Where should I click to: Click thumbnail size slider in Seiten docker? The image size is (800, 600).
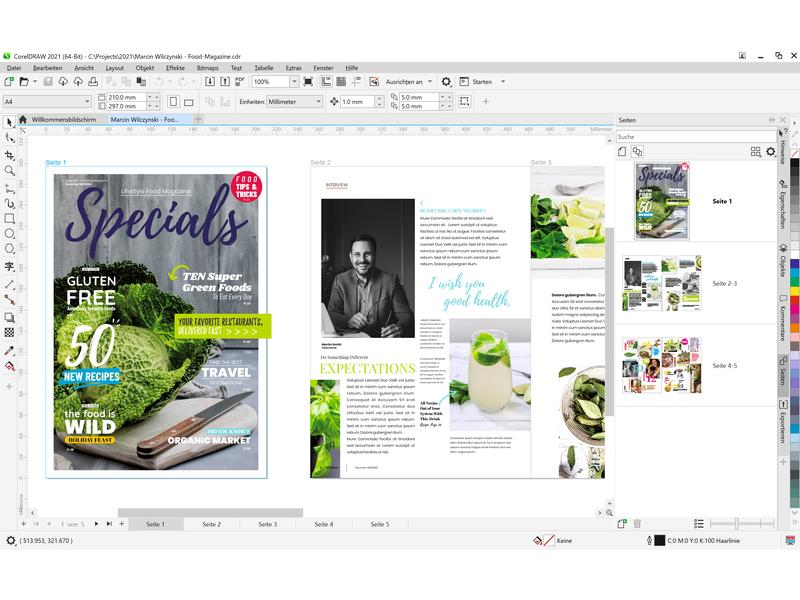742,523
